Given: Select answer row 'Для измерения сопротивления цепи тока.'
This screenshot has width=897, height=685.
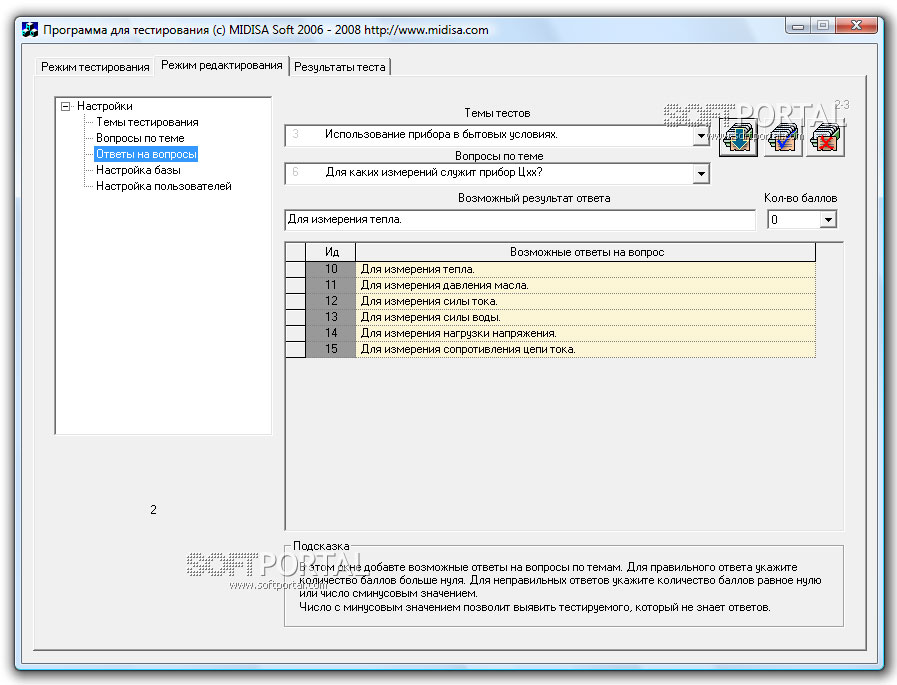Looking at the screenshot, I should point(585,350).
